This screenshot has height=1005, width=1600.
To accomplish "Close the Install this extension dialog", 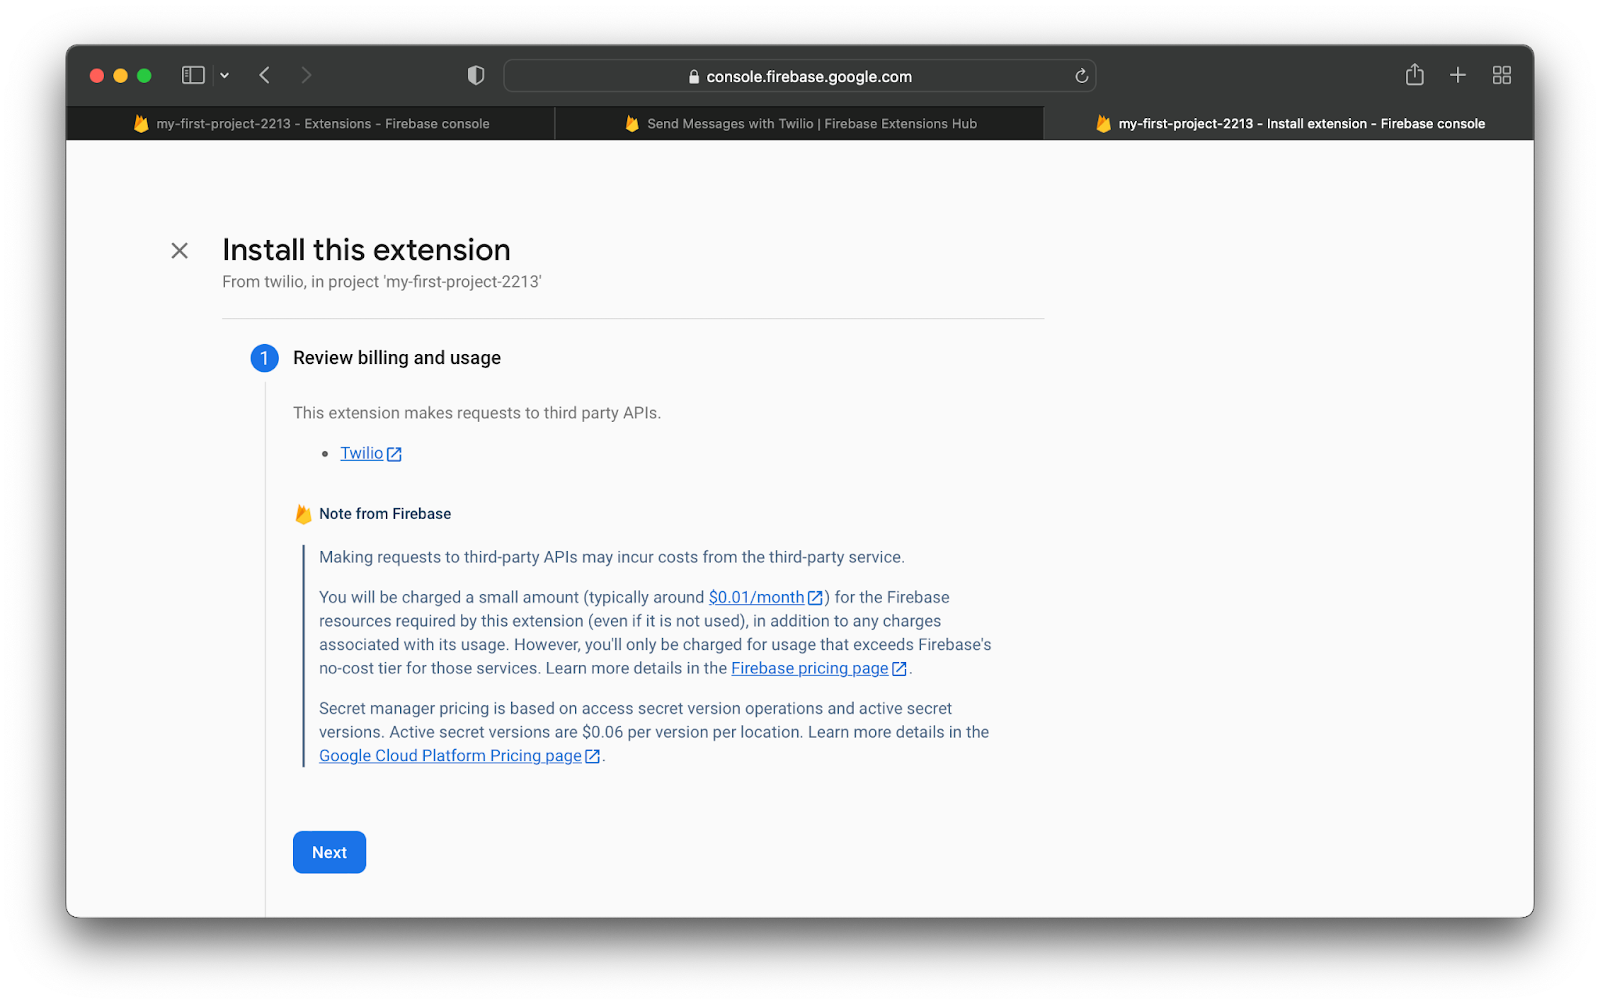I will [180, 251].
